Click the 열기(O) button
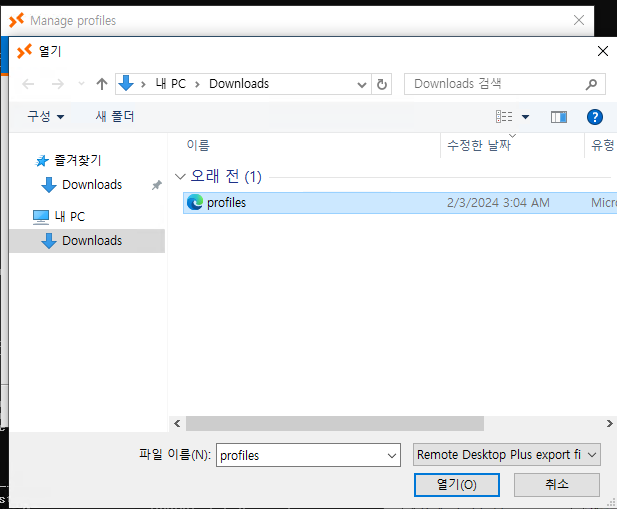Screen dimensions: 617x509 click(457, 485)
